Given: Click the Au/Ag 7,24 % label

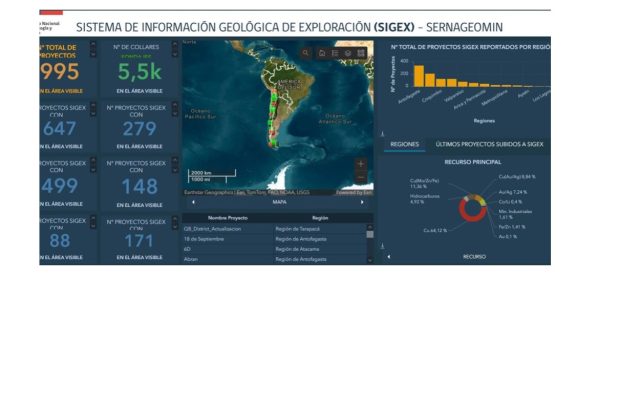Looking at the screenshot, I should [513, 192].
